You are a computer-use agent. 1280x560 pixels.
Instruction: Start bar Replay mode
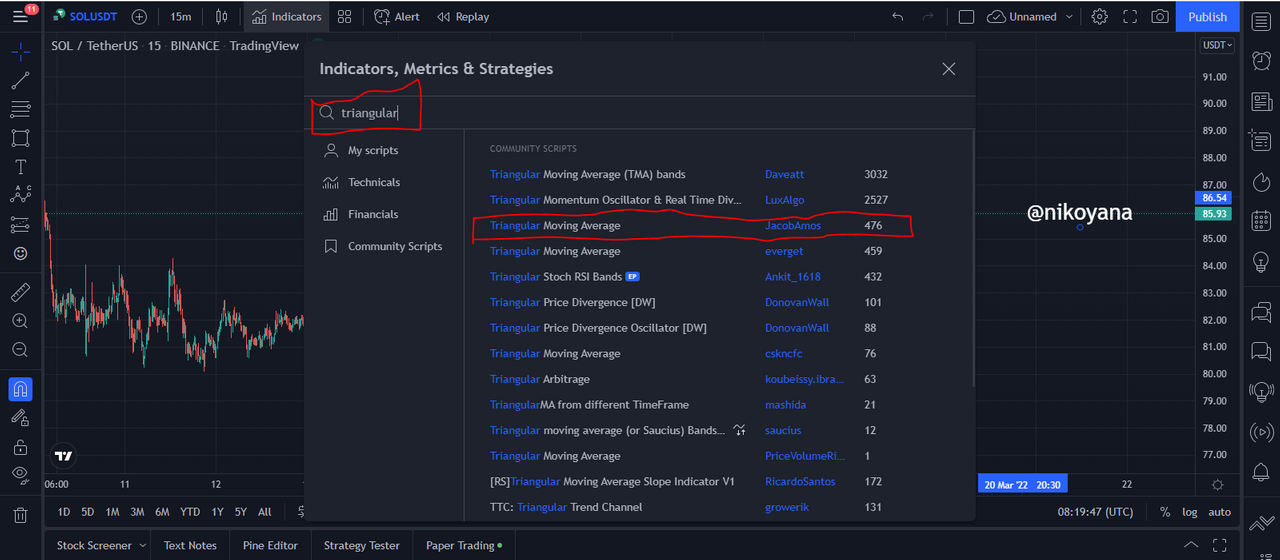click(x=463, y=17)
